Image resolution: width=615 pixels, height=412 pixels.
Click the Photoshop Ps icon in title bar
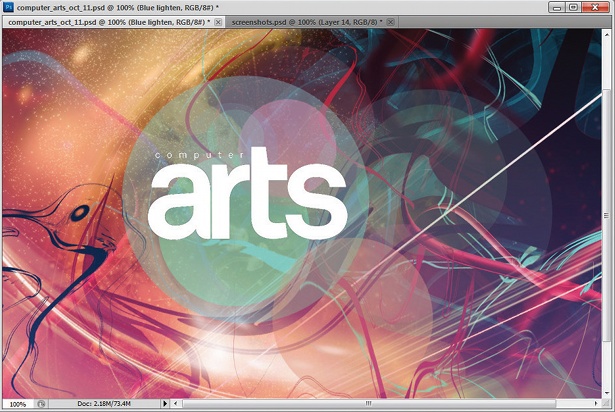coord(8,7)
